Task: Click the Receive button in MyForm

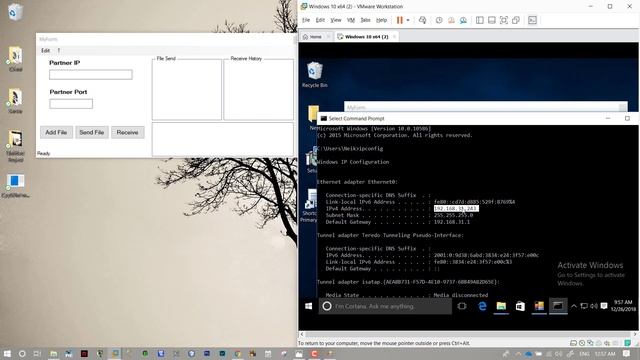Action: pos(128,132)
